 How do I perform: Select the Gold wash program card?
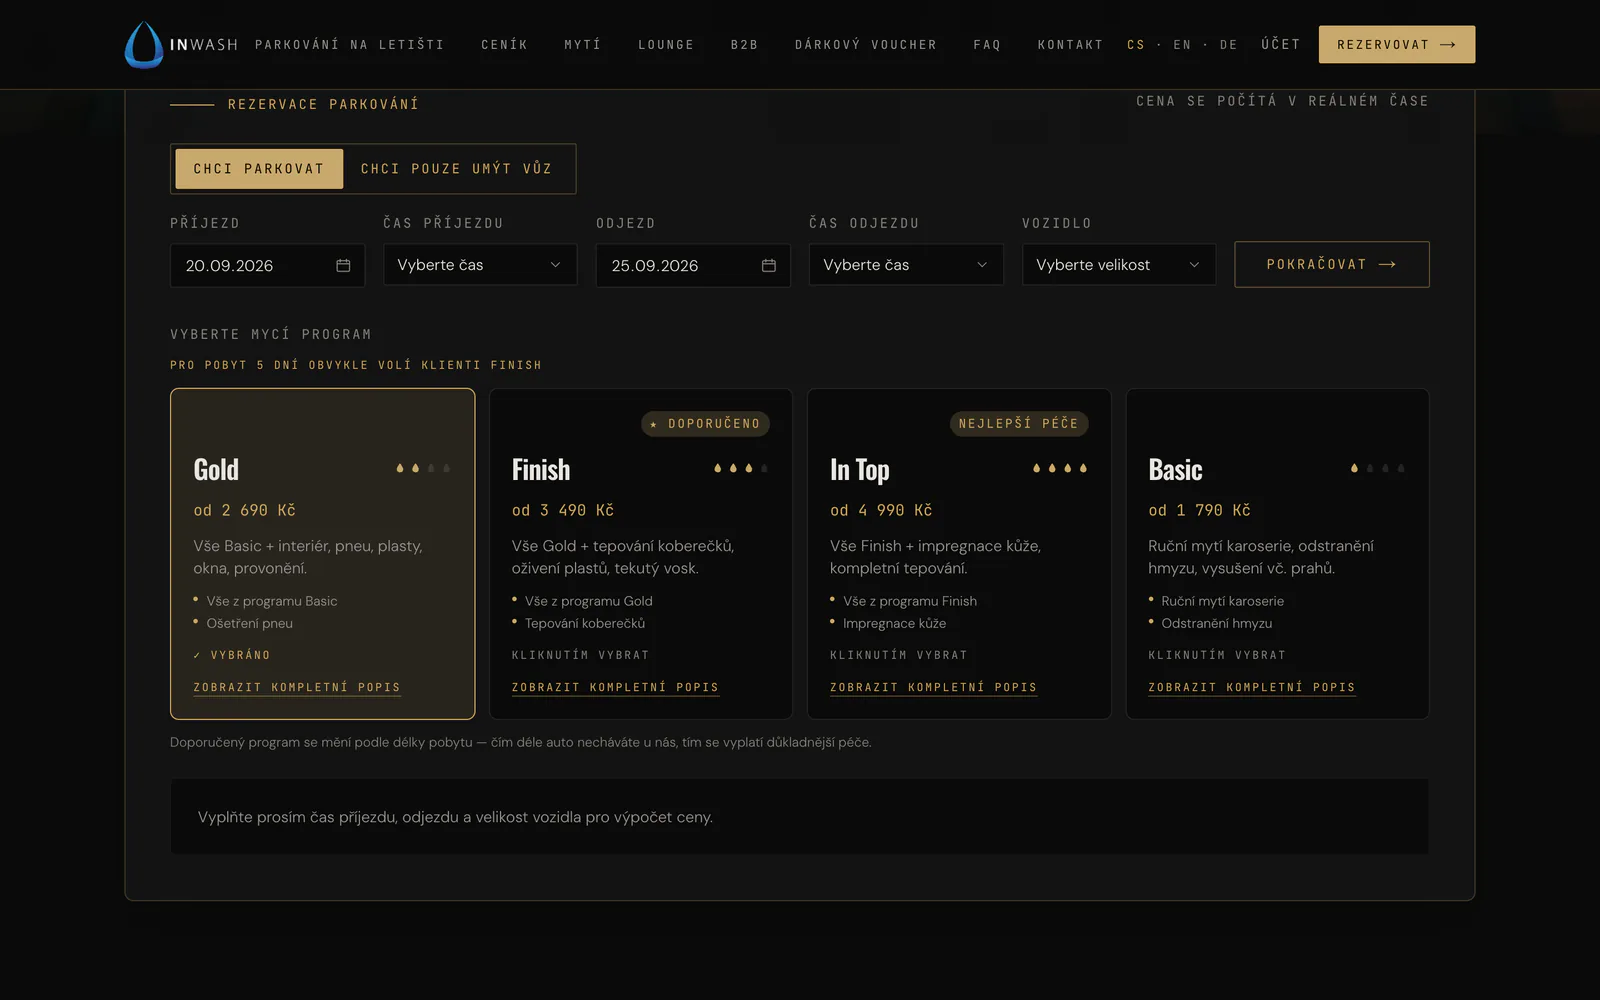[x=323, y=554]
